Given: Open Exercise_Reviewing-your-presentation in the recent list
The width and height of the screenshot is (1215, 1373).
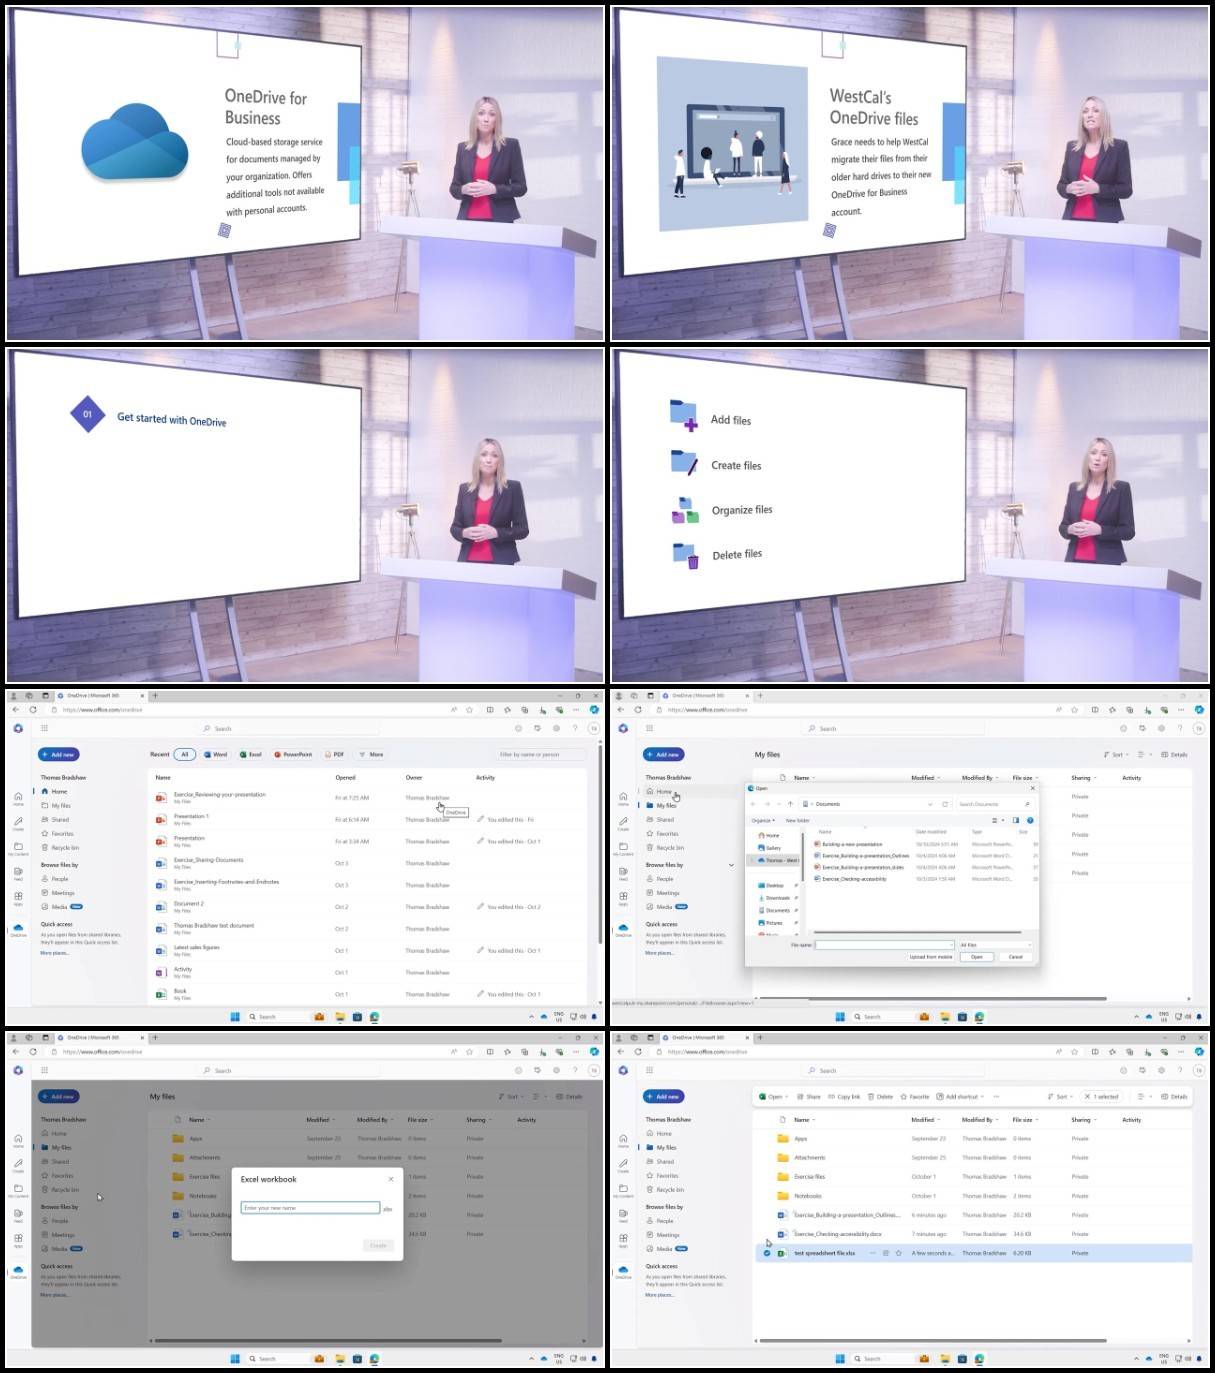Looking at the screenshot, I should (x=220, y=795).
